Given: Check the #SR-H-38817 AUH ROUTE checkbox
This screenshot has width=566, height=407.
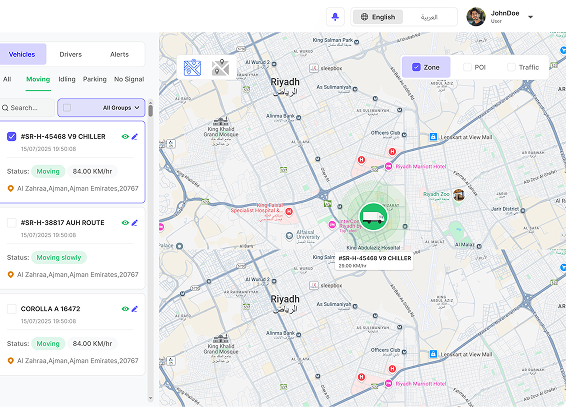Looking at the screenshot, I should 12,223.
